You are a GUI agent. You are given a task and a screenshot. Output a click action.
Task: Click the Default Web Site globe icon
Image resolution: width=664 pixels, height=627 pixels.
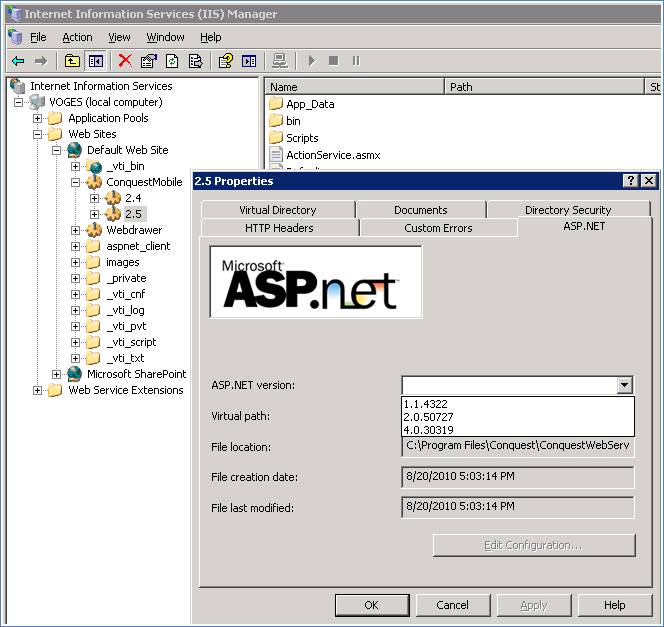coord(75,150)
